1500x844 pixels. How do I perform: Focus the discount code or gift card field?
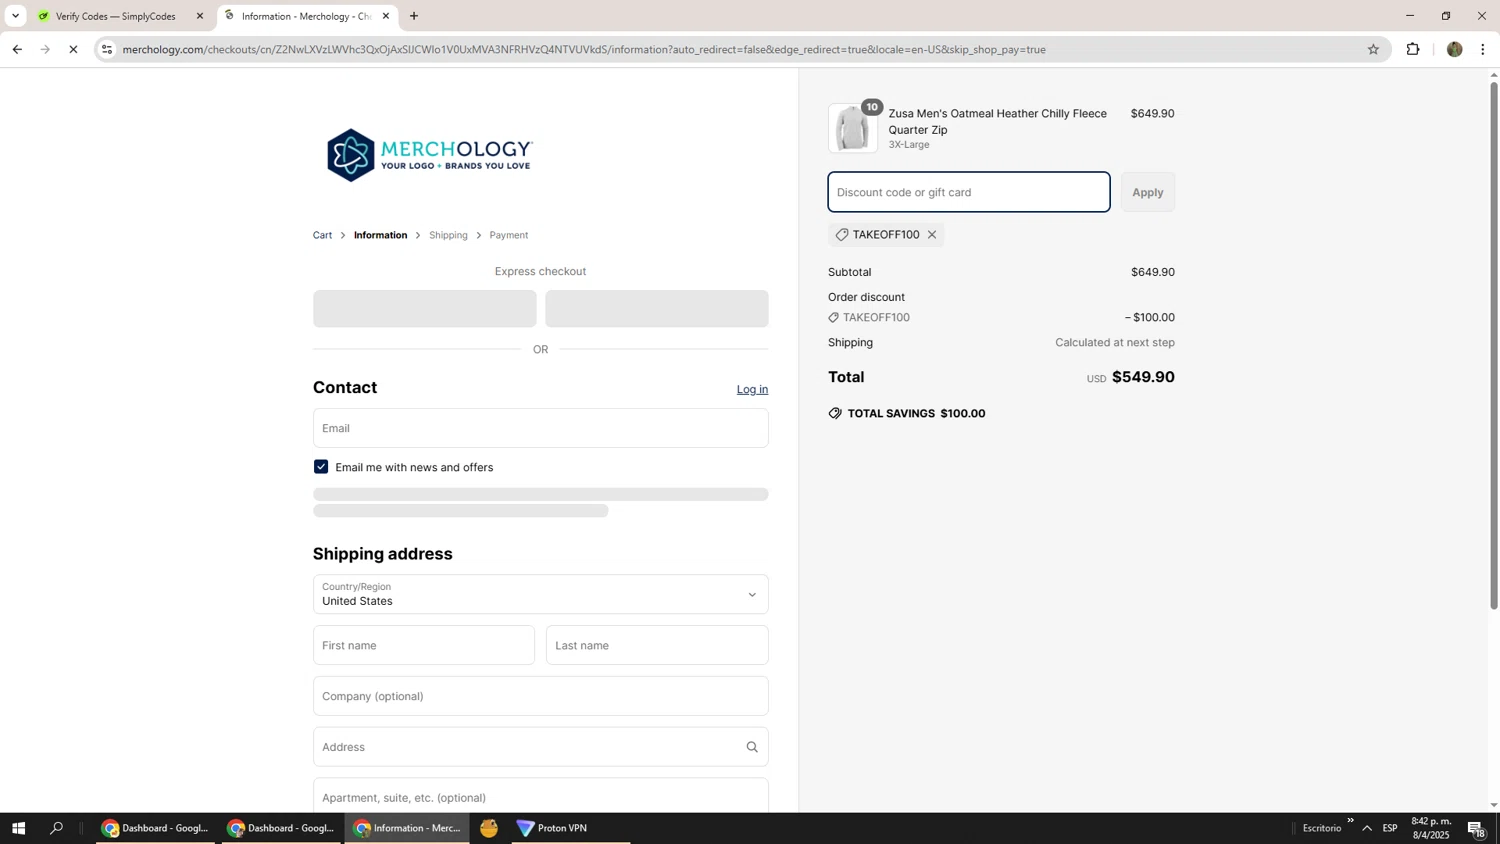[968, 192]
